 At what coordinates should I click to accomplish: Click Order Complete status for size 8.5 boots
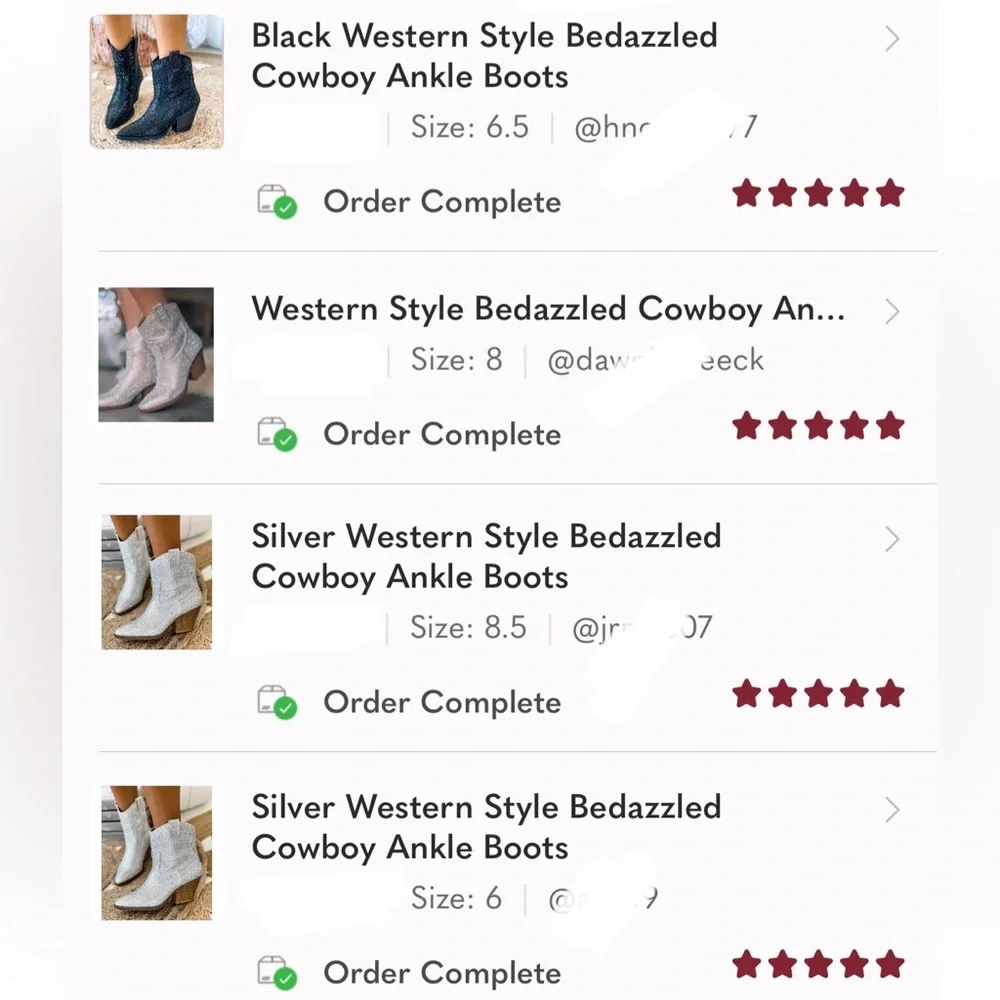click(x=442, y=703)
